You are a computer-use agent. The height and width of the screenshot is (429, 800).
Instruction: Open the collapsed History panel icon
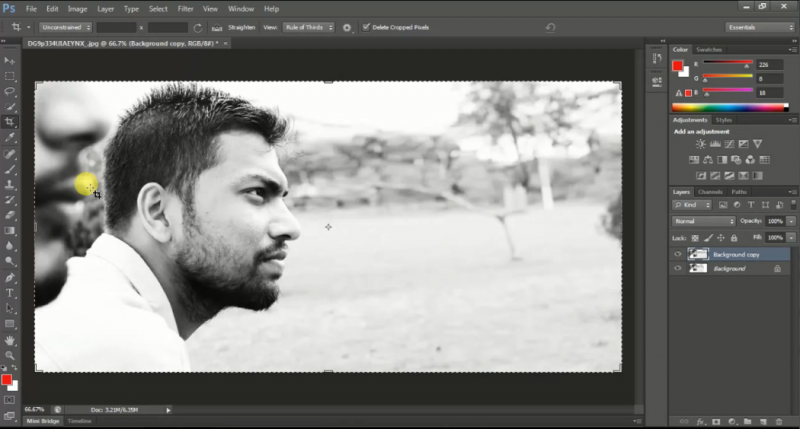[657, 59]
